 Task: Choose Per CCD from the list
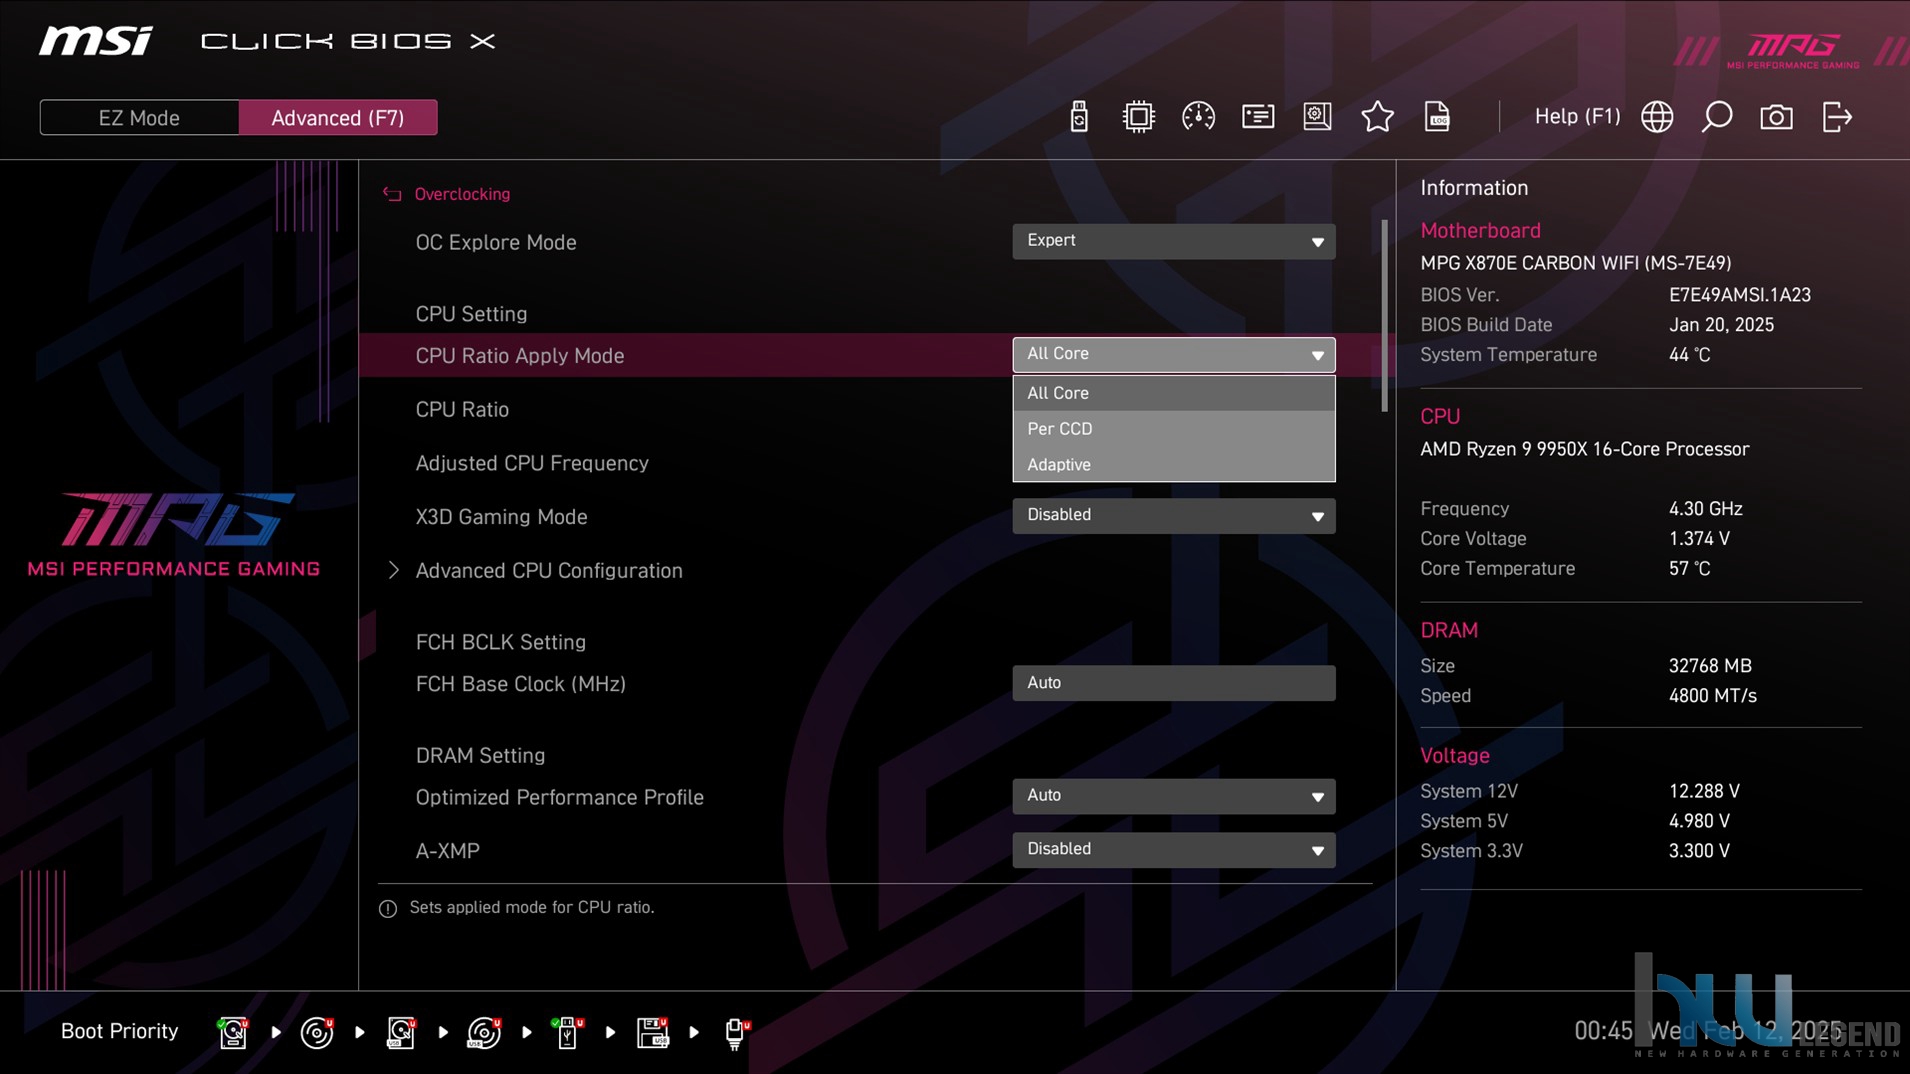click(x=1173, y=428)
